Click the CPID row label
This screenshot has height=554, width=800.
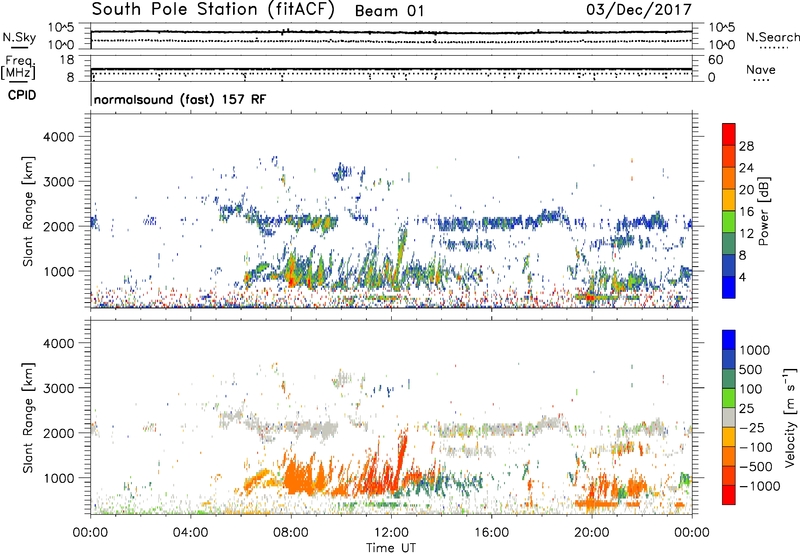click(22, 95)
